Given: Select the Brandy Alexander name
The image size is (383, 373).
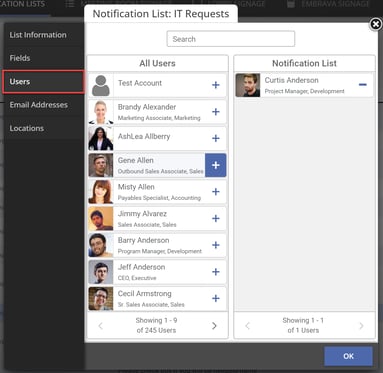Looking at the screenshot, I should pyautogui.click(x=147, y=107).
